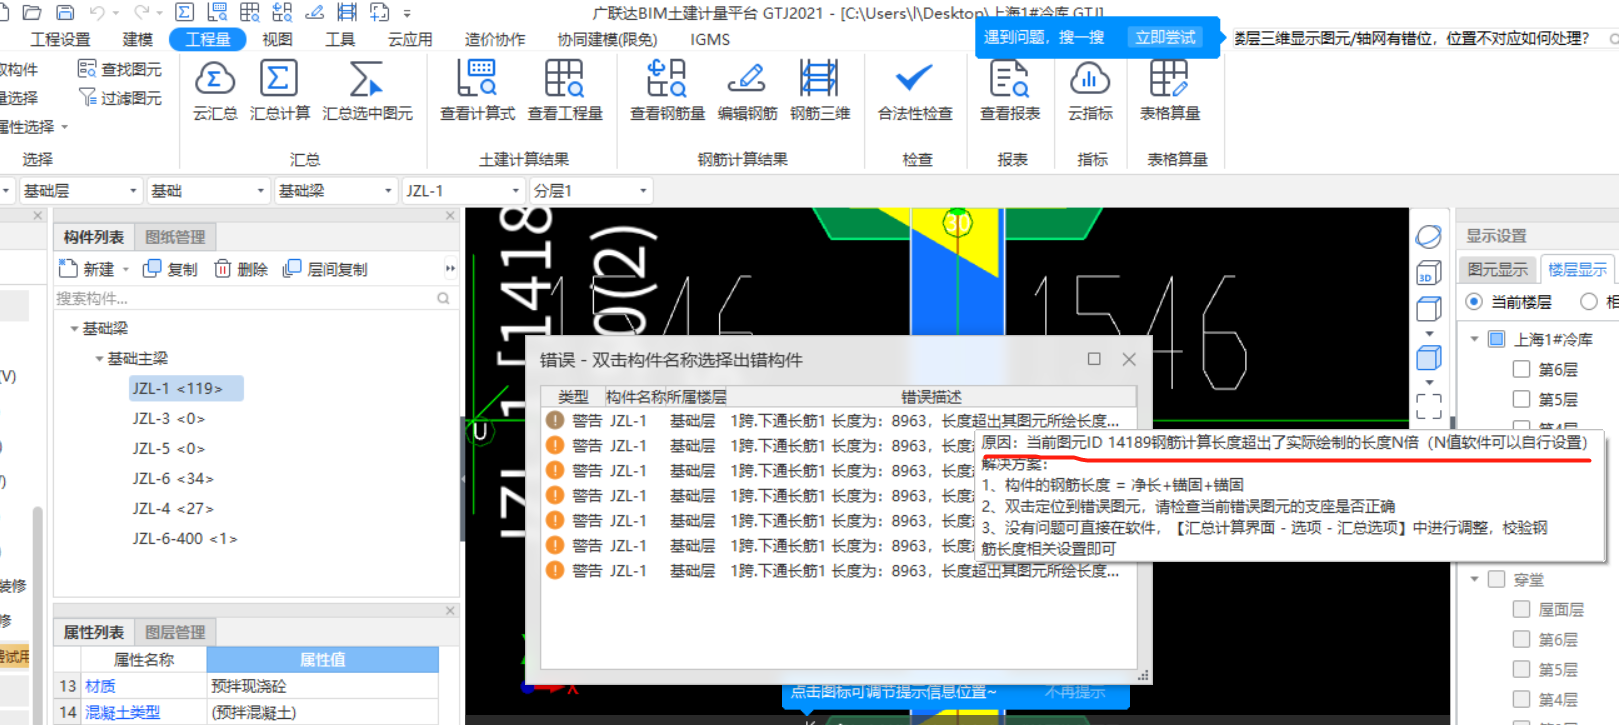
Task: Switch to 图层管理 tab
Action: (175, 632)
